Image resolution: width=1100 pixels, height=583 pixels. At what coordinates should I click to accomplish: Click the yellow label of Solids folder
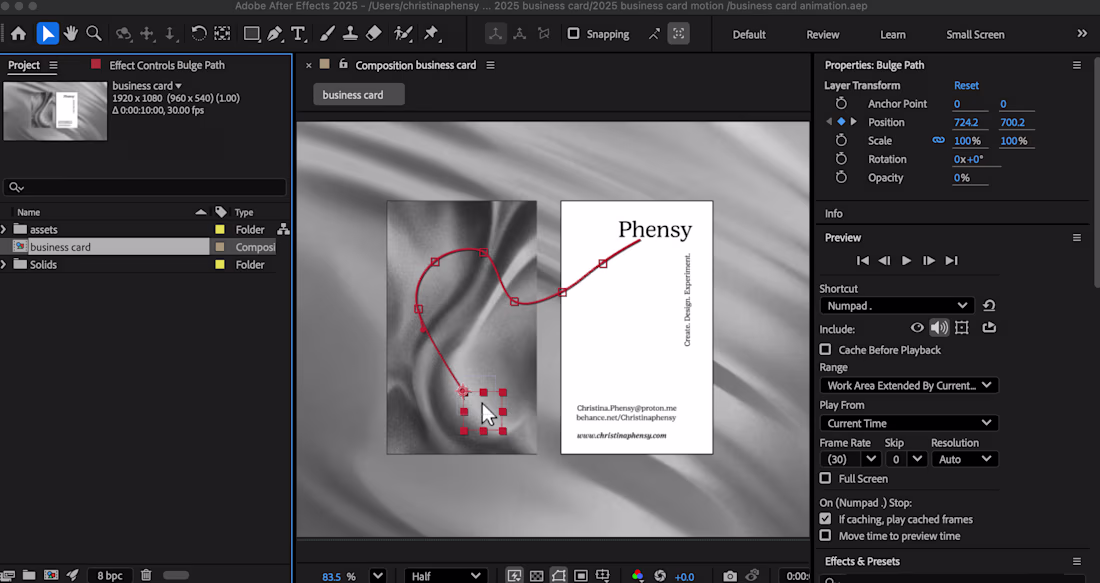click(x=220, y=265)
